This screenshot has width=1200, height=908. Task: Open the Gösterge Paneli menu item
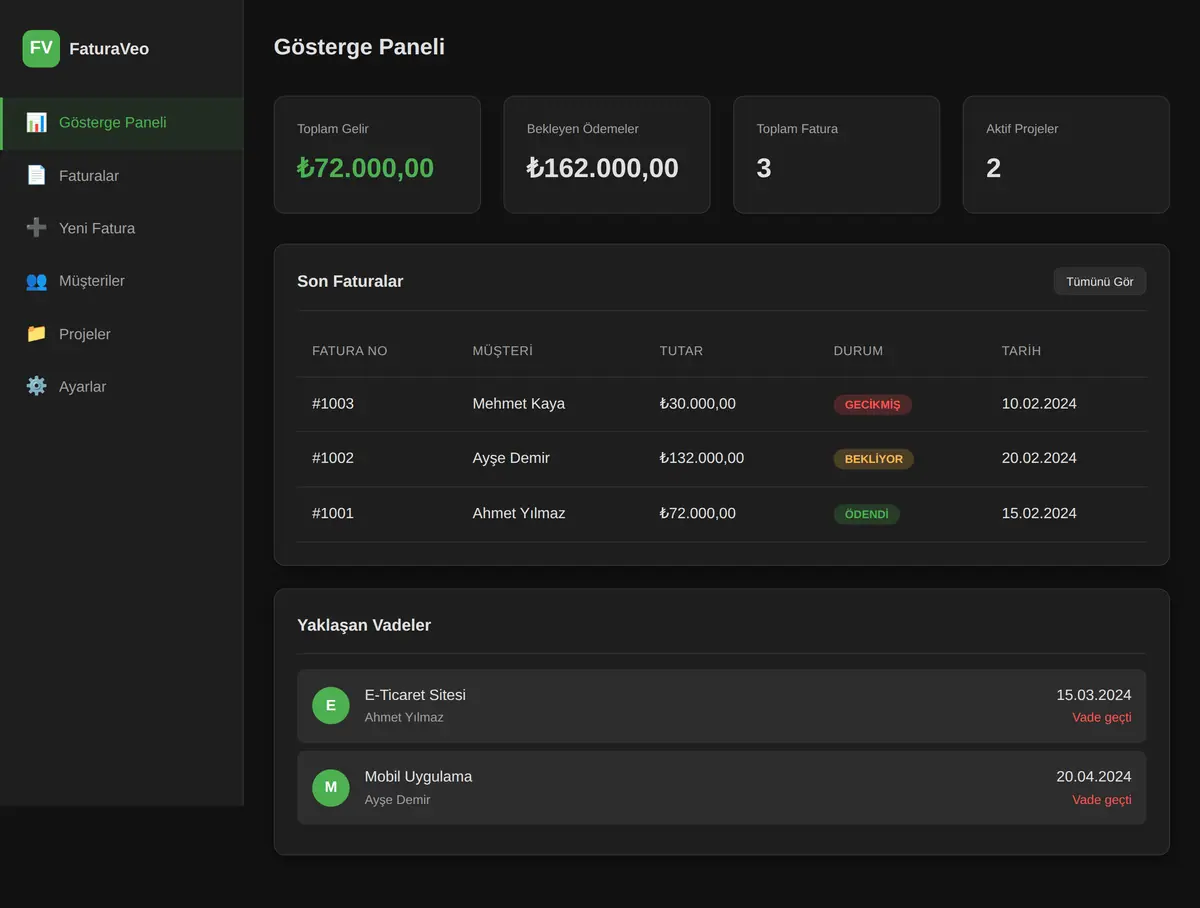[122, 123]
